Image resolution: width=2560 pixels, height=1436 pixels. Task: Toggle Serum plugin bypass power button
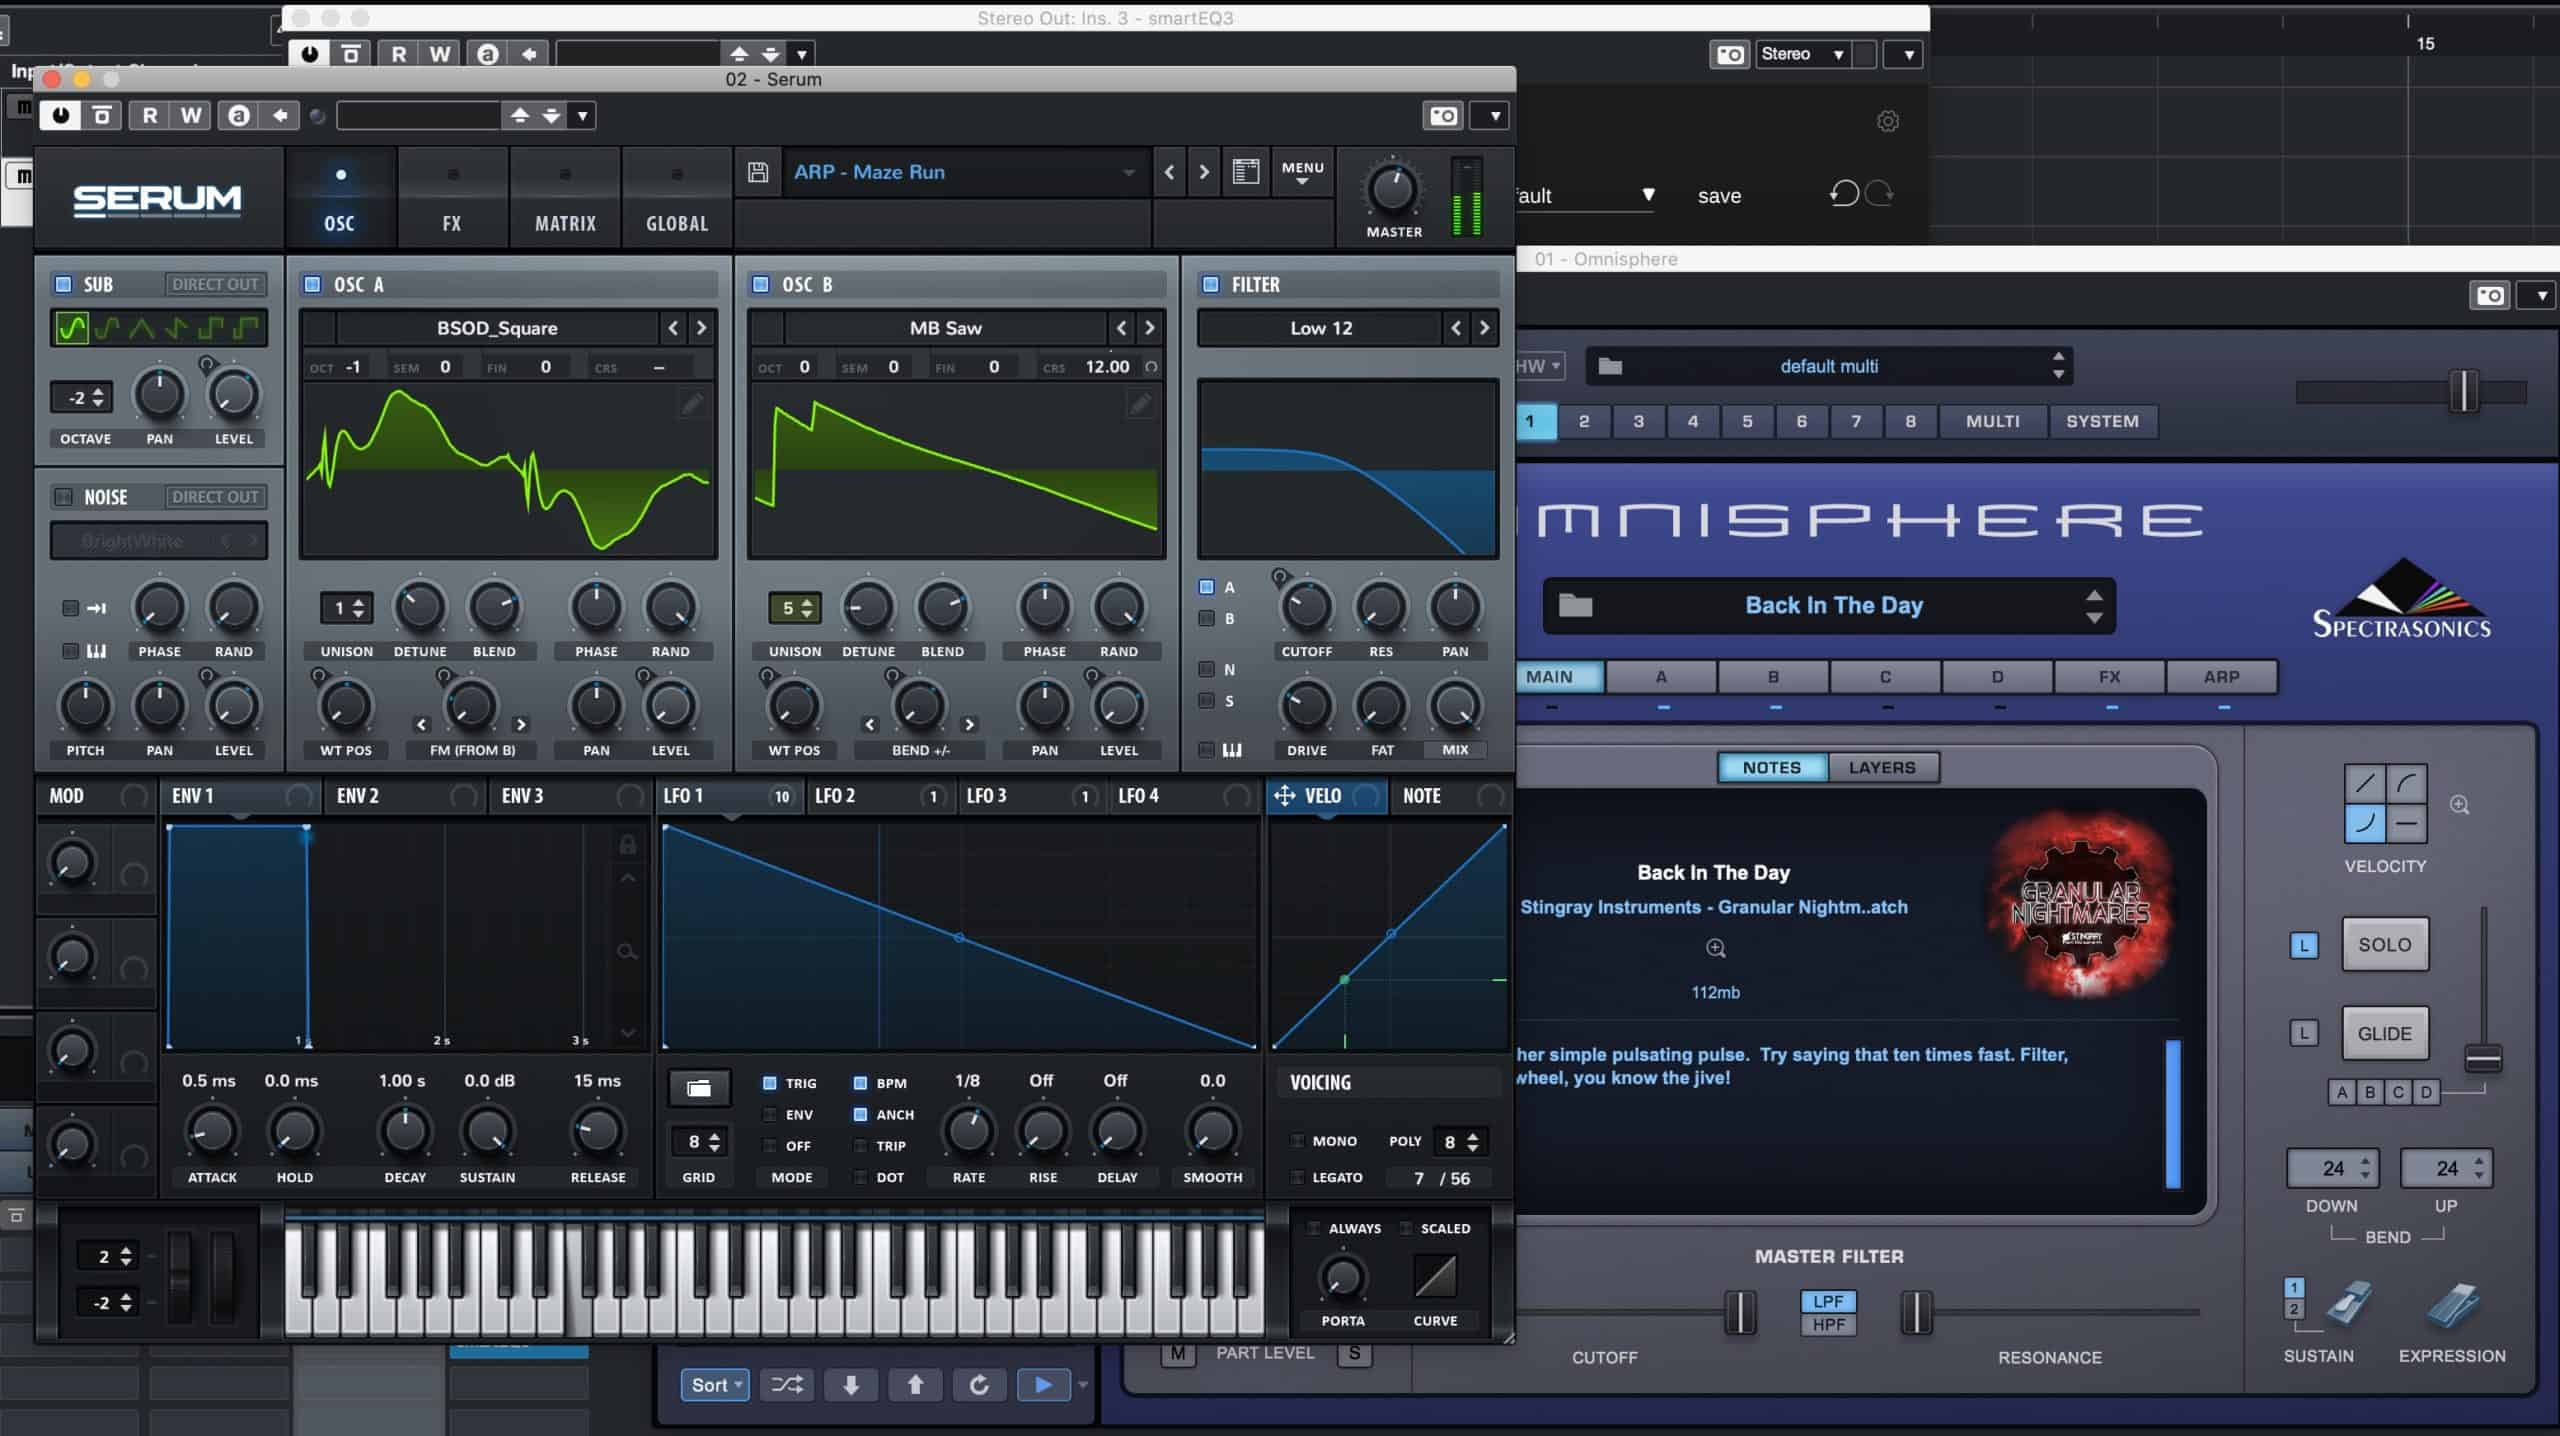(x=60, y=115)
